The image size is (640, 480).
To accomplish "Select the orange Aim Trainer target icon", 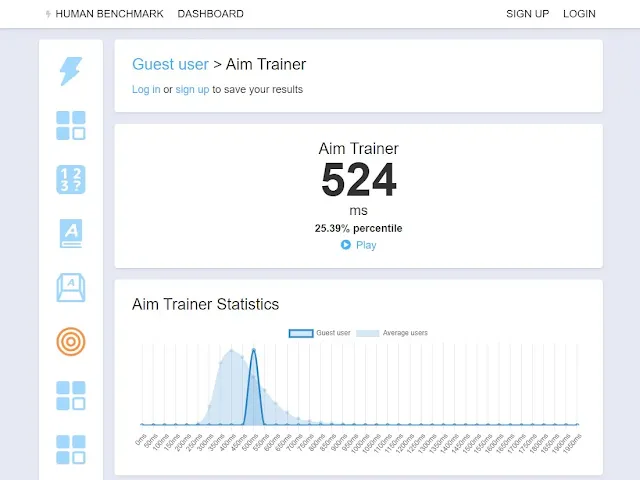I will [71, 342].
